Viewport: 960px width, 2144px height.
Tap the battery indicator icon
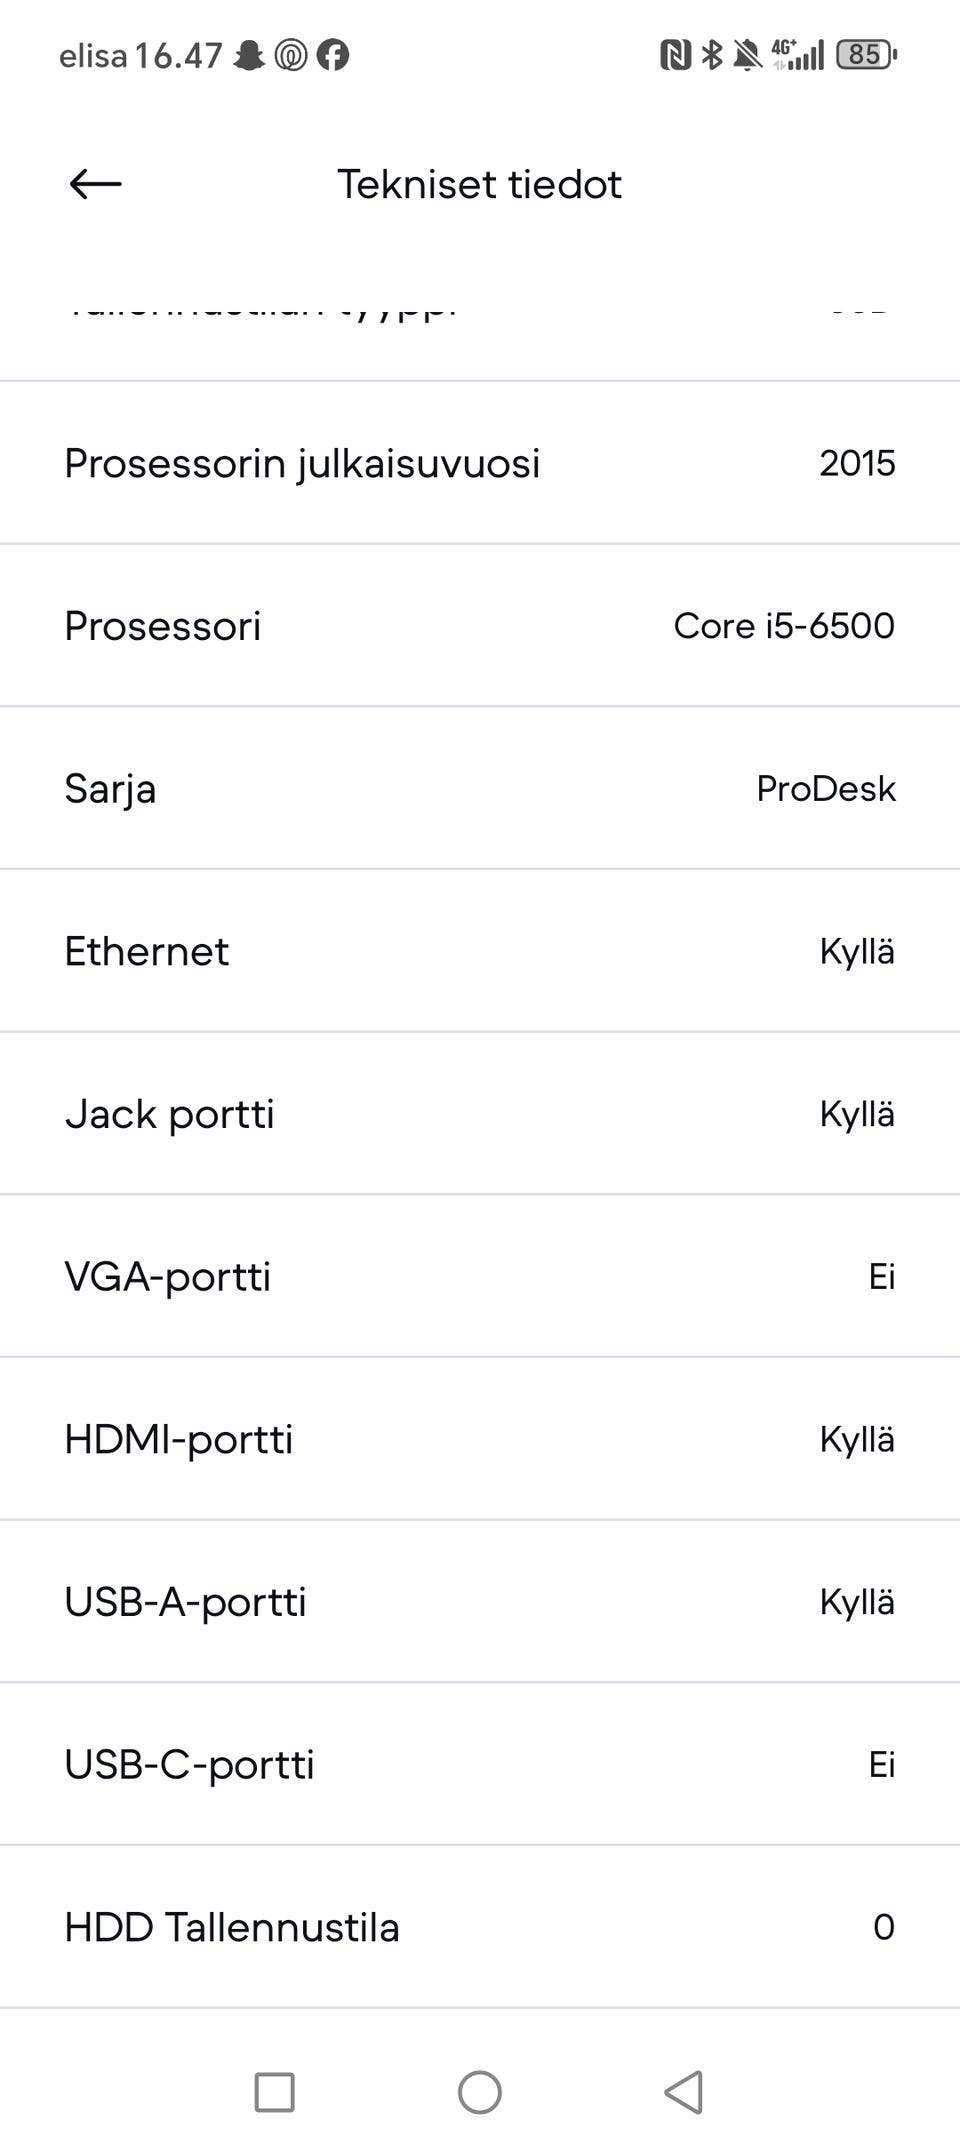[x=866, y=54]
